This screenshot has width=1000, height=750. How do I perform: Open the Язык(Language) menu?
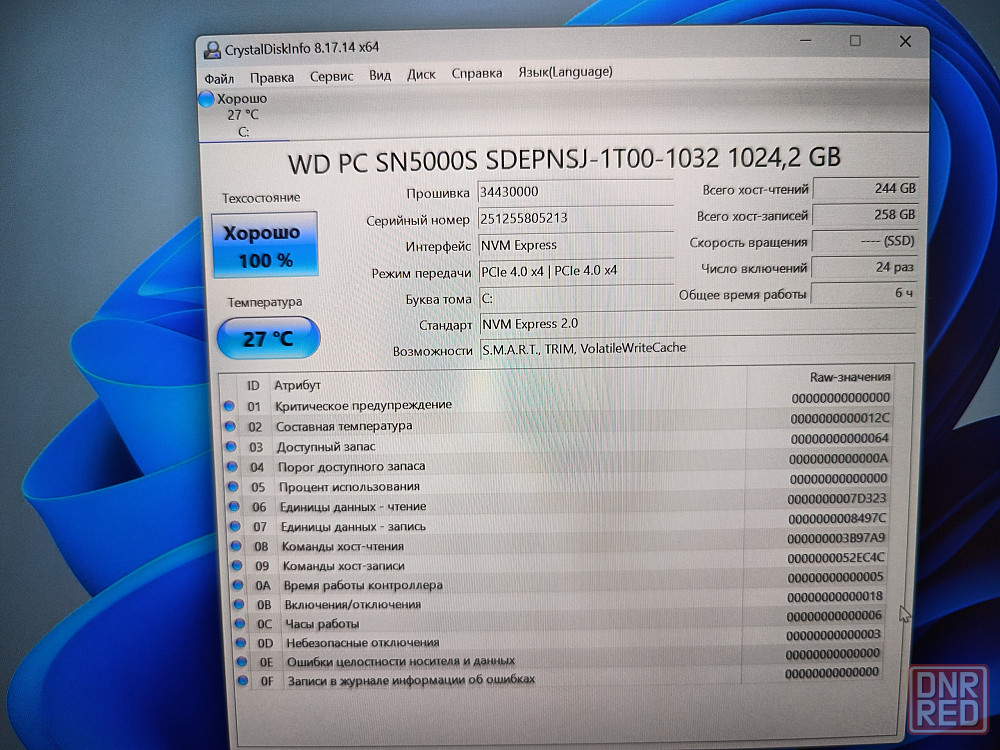tap(565, 71)
